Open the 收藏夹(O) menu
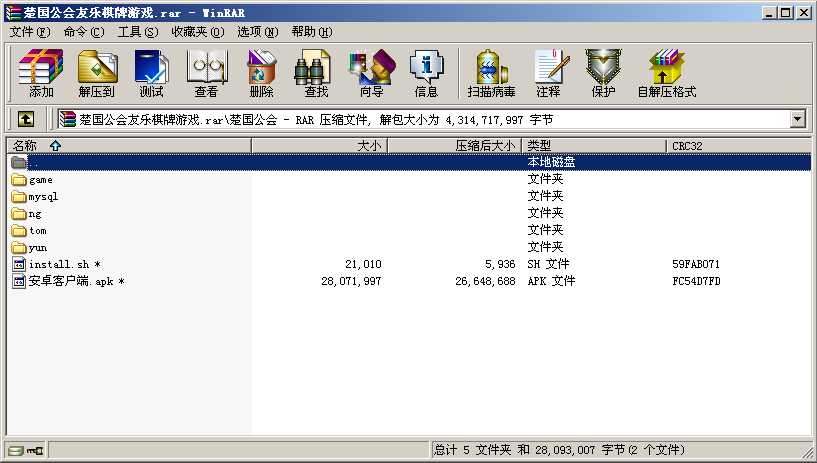 click(197, 32)
